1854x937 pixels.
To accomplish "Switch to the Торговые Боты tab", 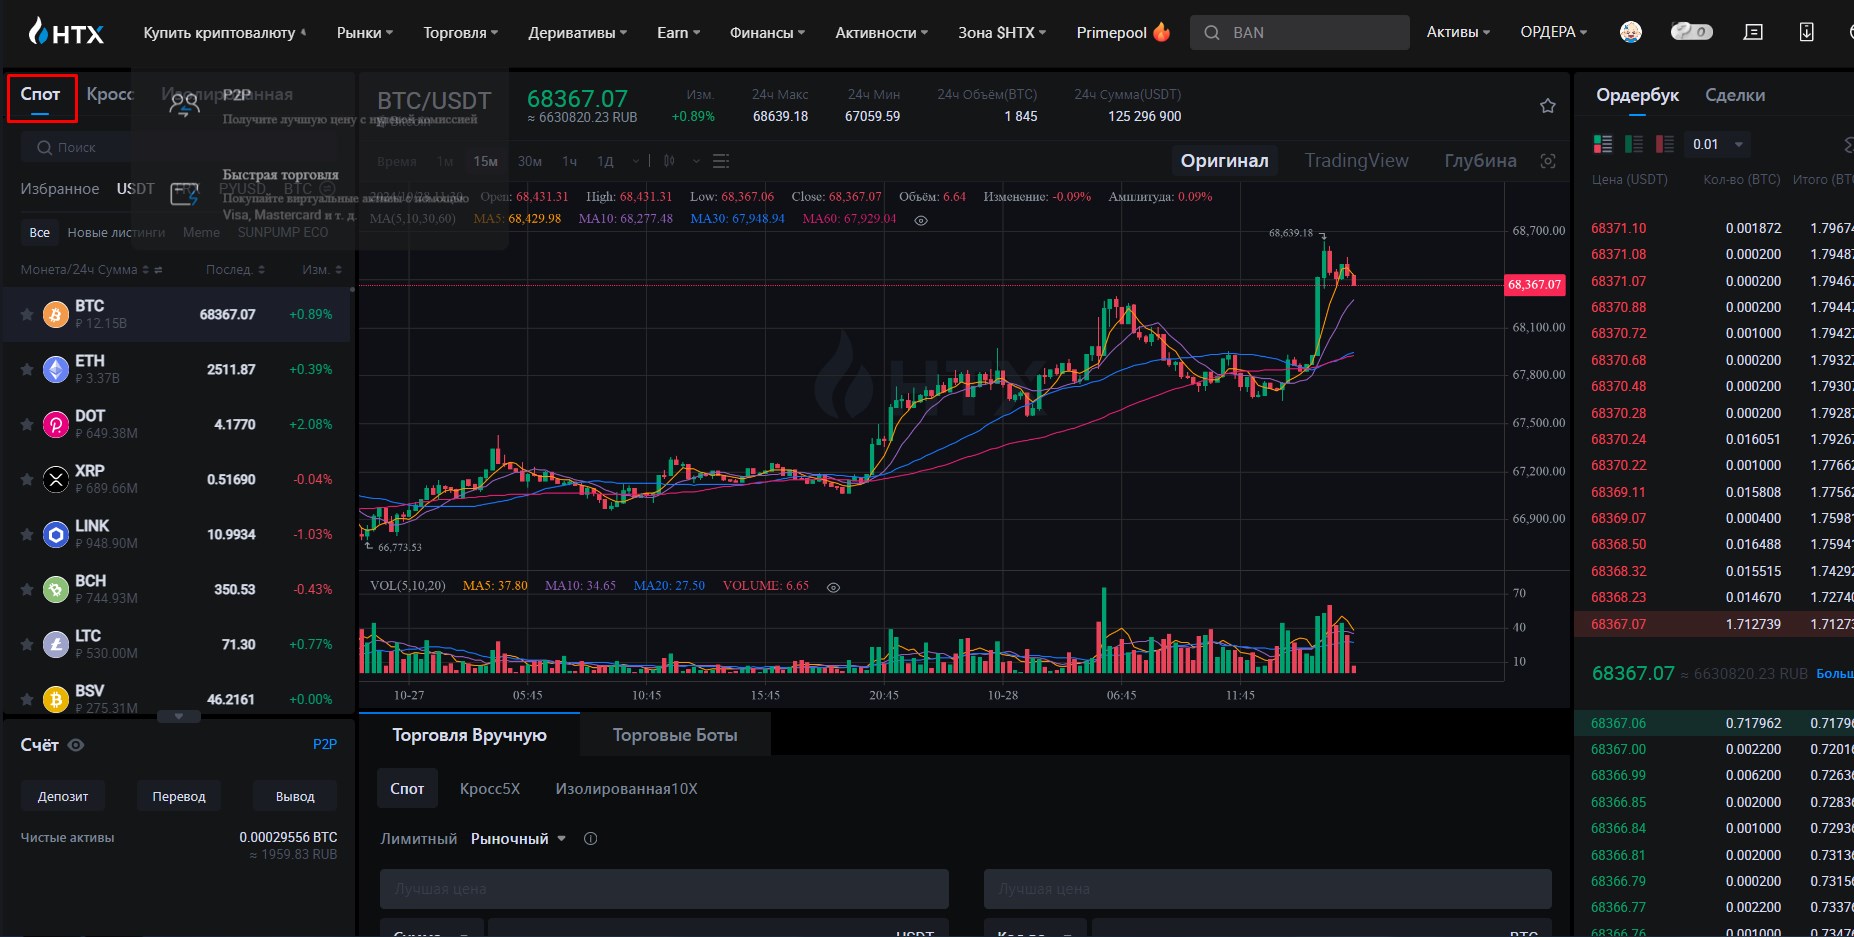I will [x=675, y=735].
